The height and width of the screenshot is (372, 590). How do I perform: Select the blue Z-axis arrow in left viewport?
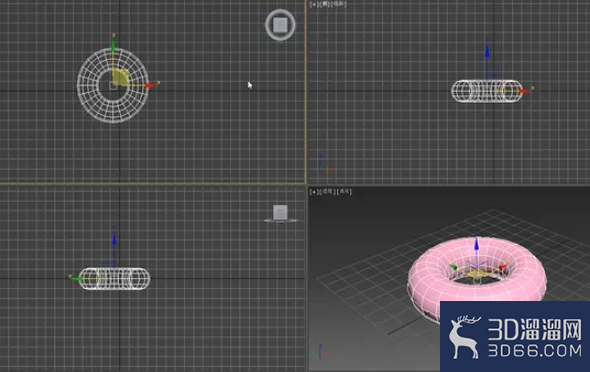(x=487, y=51)
